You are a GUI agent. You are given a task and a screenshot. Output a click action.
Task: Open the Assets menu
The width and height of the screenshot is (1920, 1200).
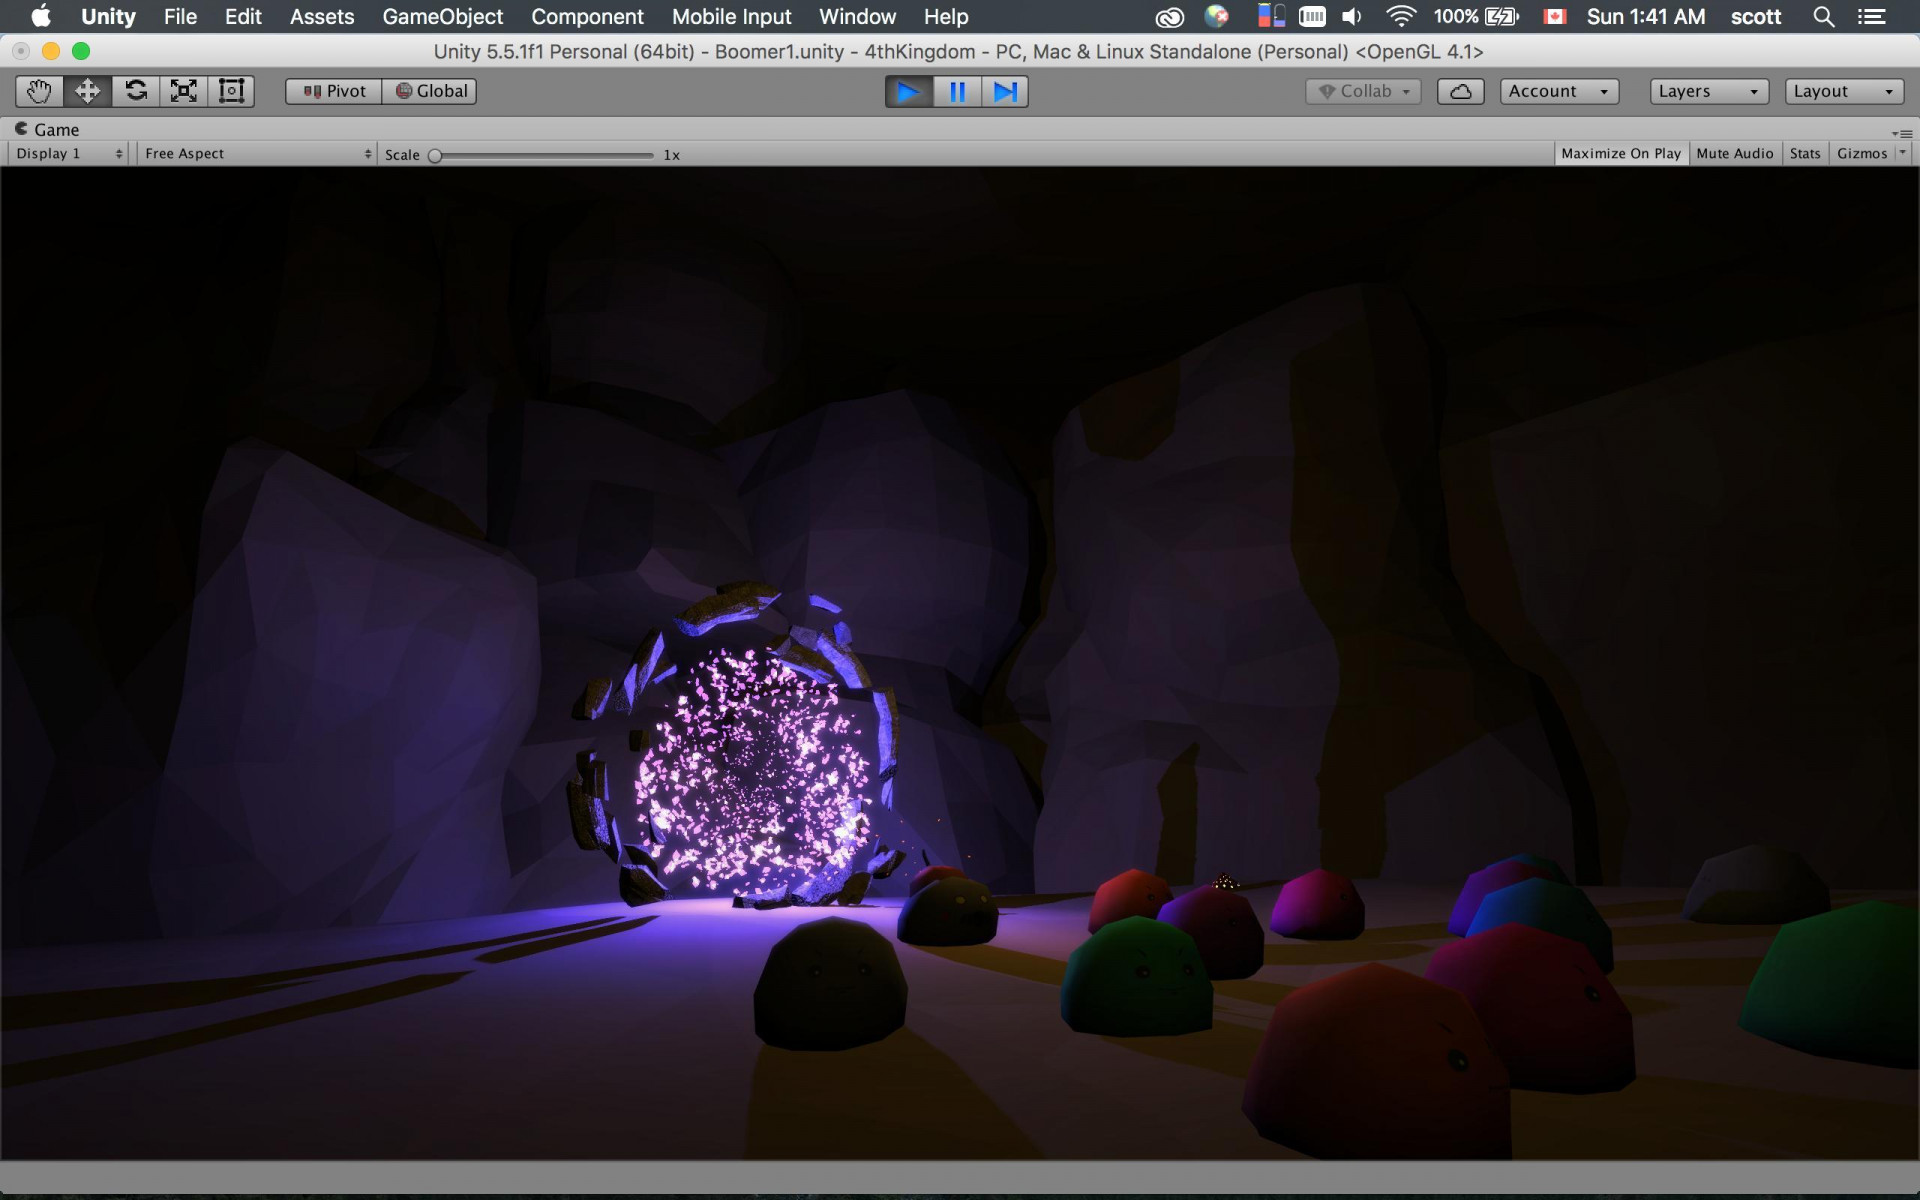point(322,16)
